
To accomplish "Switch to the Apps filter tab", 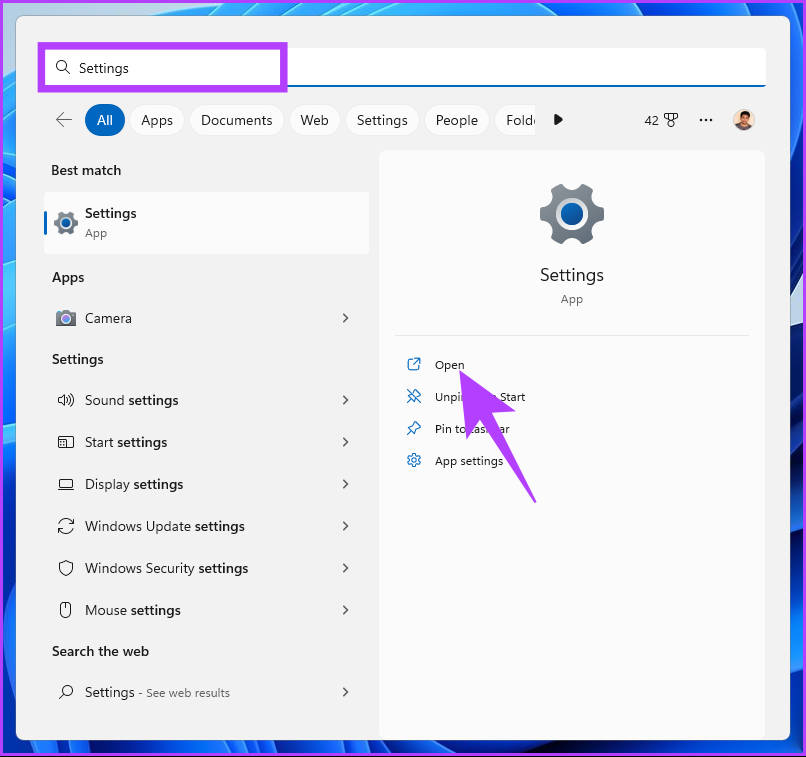I will pos(157,120).
